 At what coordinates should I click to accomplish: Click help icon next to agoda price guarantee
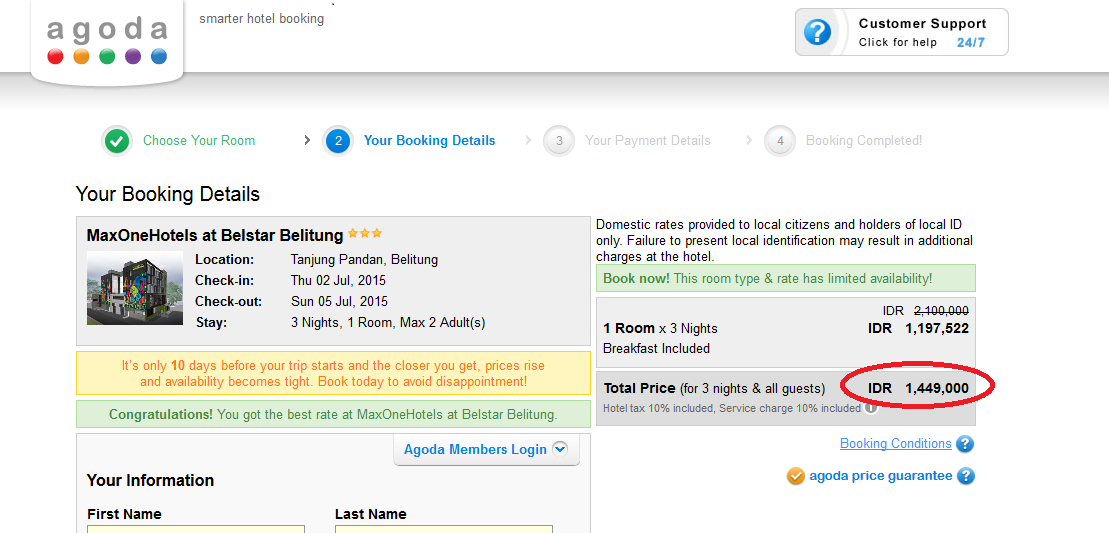pos(965,476)
